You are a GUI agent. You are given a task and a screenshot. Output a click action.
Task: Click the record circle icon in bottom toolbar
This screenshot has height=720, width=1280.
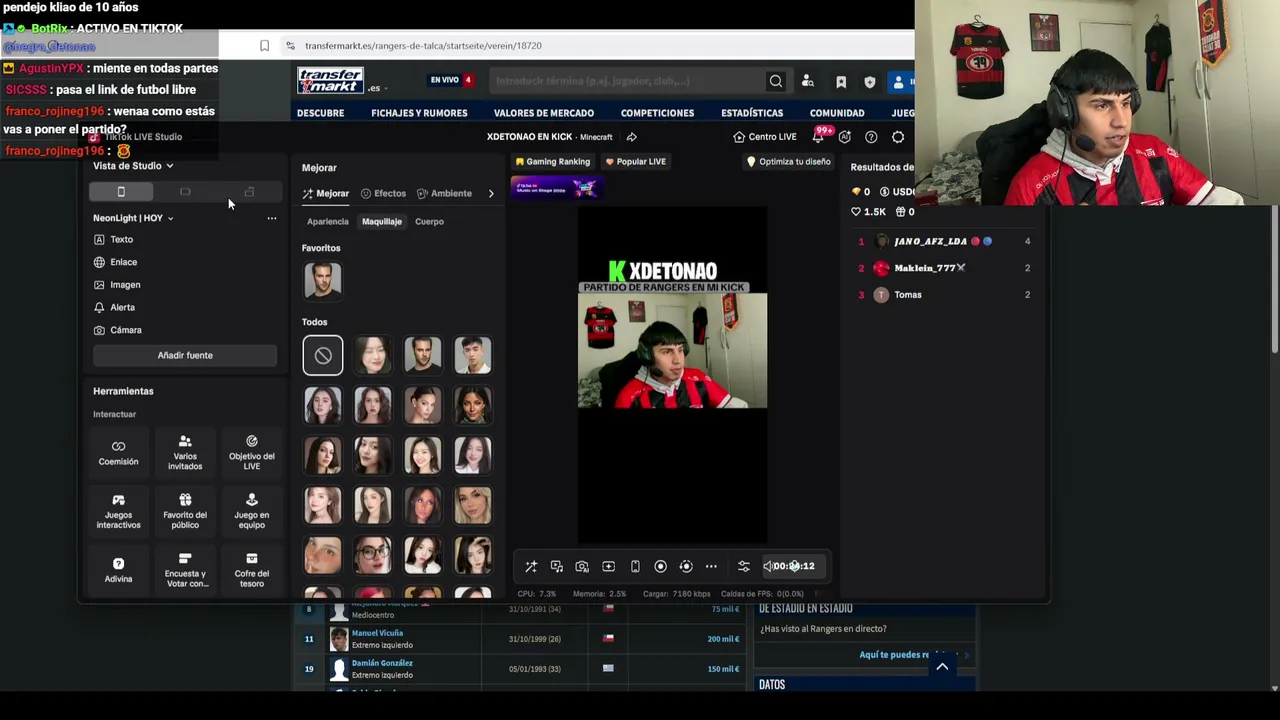[660, 567]
